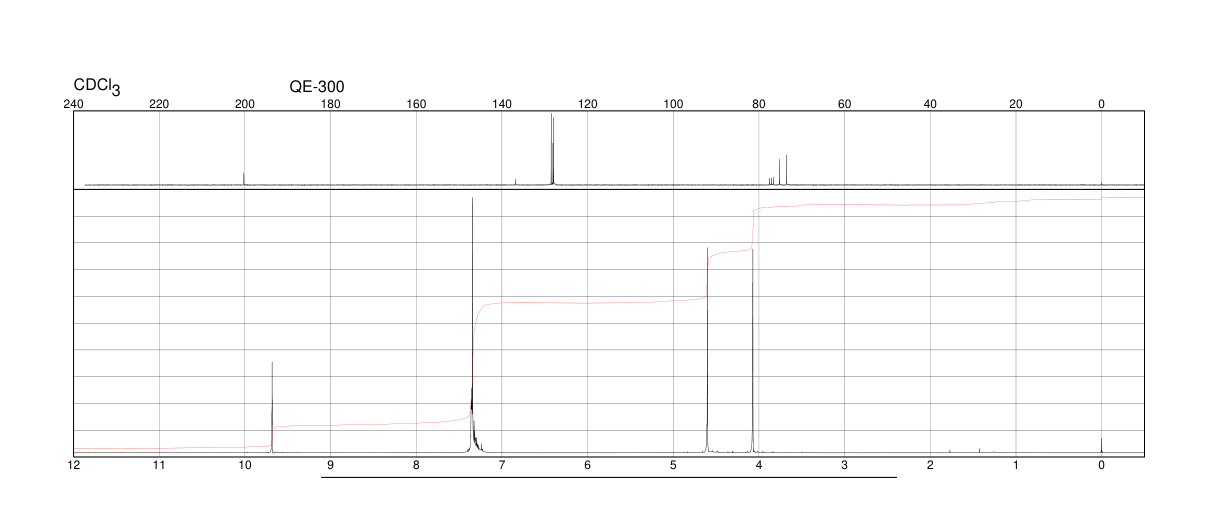The image size is (1224, 528).
Task: Click the carbon peak near 73 ppm
Action: click(x=787, y=170)
